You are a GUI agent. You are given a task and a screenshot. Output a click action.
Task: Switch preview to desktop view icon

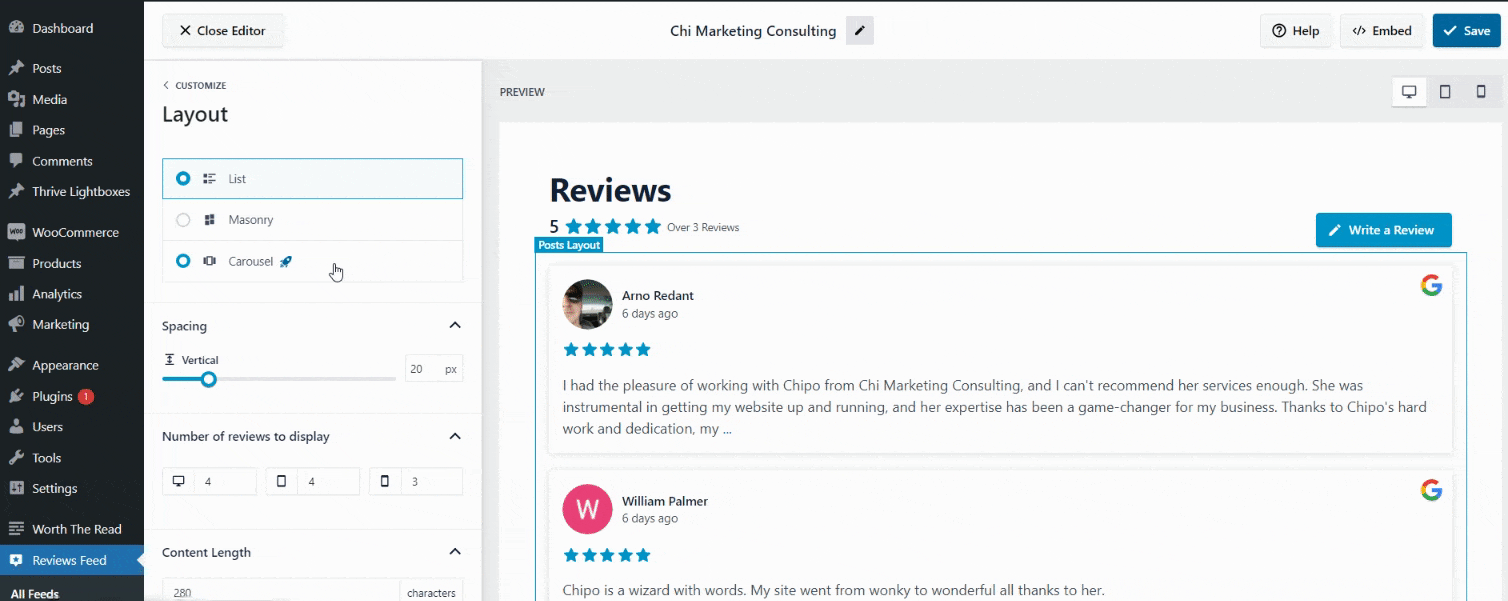1409,92
